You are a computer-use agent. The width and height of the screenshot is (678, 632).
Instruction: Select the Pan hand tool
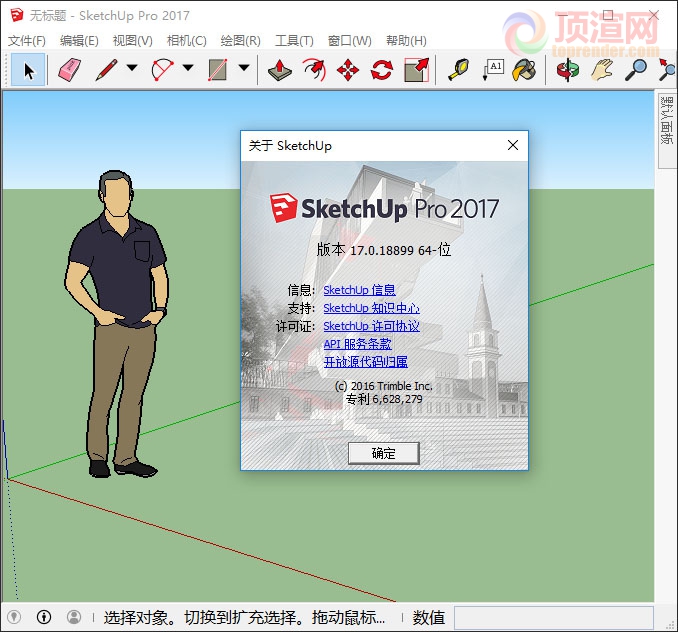pos(602,70)
